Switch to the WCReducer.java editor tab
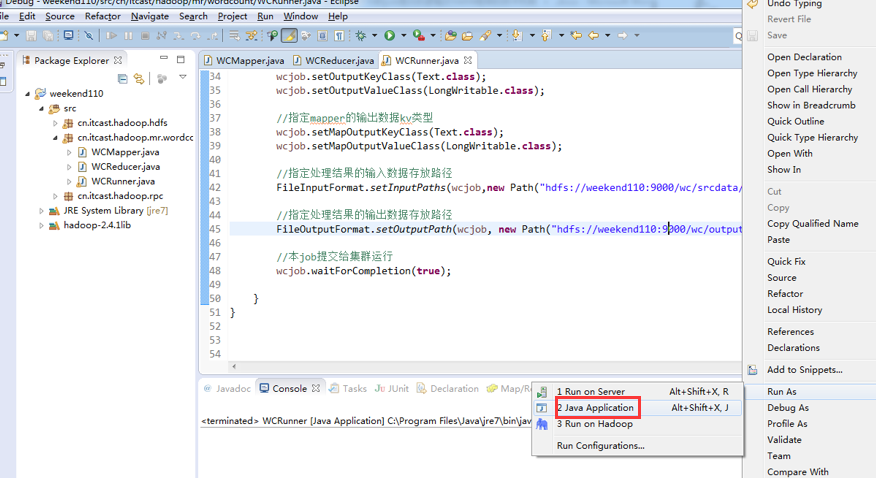This screenshot has width=876, height=478. click(x=333, y=60)
